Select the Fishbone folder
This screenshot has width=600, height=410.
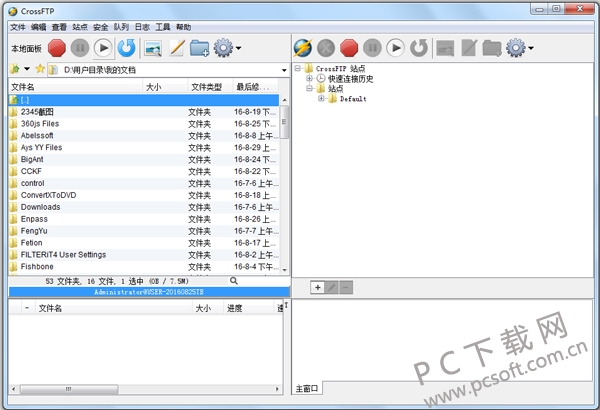[144, 266]
